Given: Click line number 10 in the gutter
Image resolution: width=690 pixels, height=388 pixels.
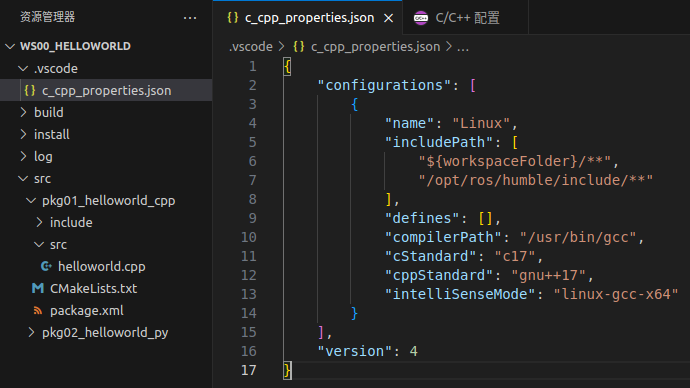Looking at the screenshot, I should [249, 237].
